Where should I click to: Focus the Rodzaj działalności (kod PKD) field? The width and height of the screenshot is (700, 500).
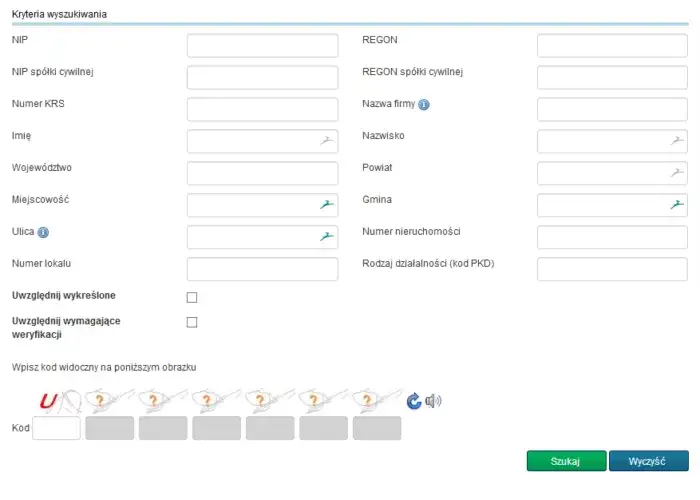(x=612, y=269)
